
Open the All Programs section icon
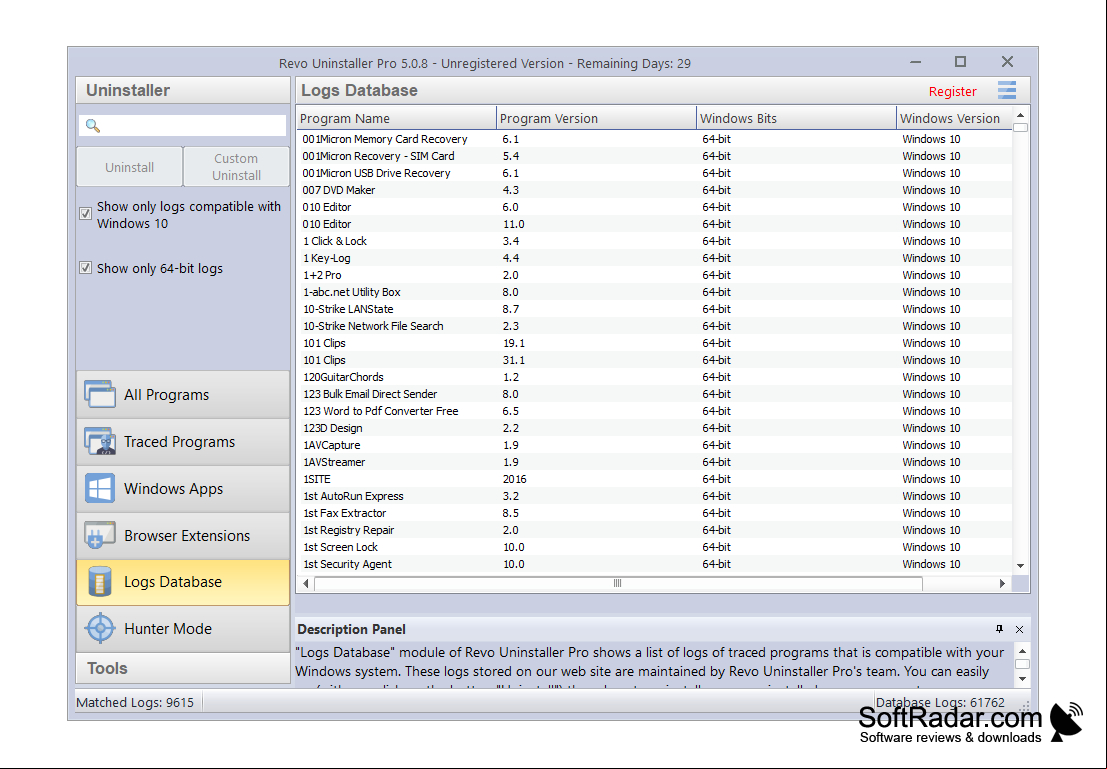(x=100, y=394)
